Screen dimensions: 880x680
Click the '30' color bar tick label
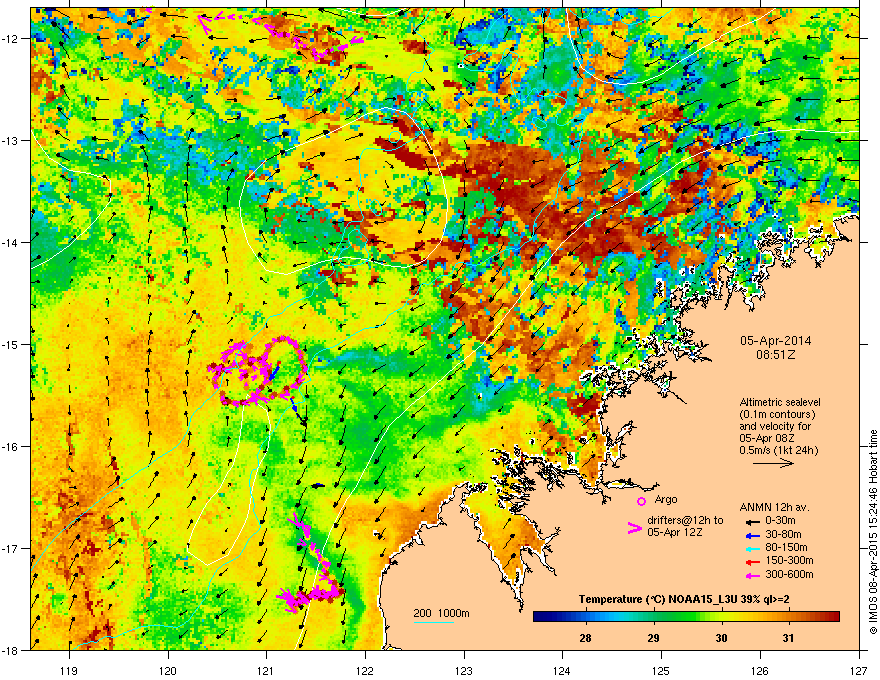click(721, 638)
